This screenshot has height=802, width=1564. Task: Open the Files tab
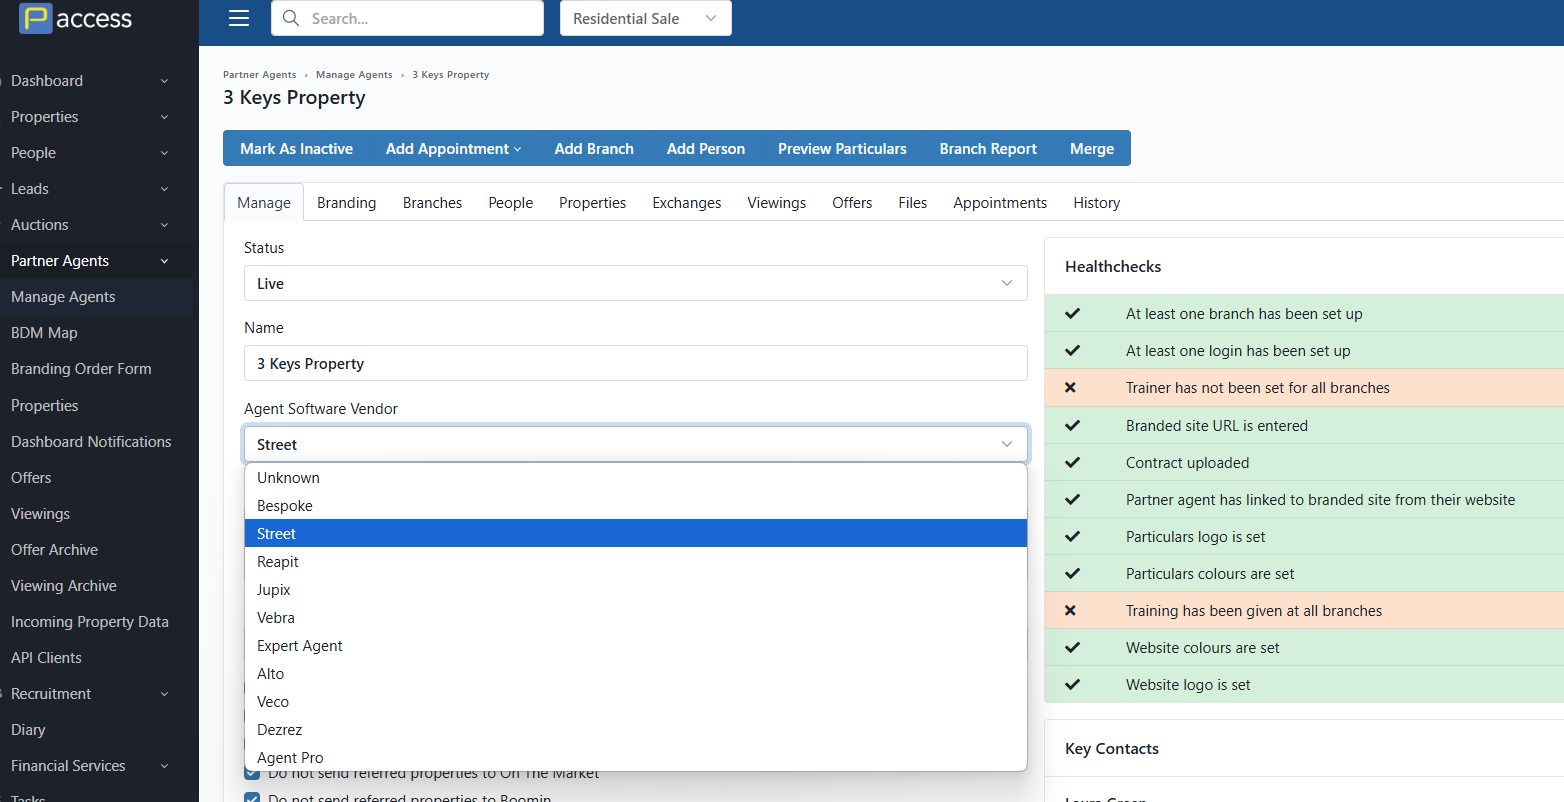(x=913, y=202)
